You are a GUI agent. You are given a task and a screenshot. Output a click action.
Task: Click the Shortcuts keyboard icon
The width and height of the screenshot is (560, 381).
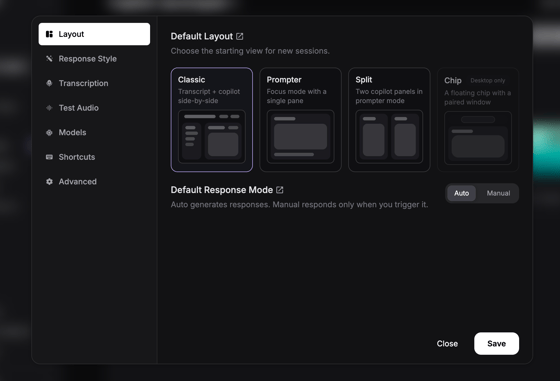pyautogui.click(x=49, y=157)
